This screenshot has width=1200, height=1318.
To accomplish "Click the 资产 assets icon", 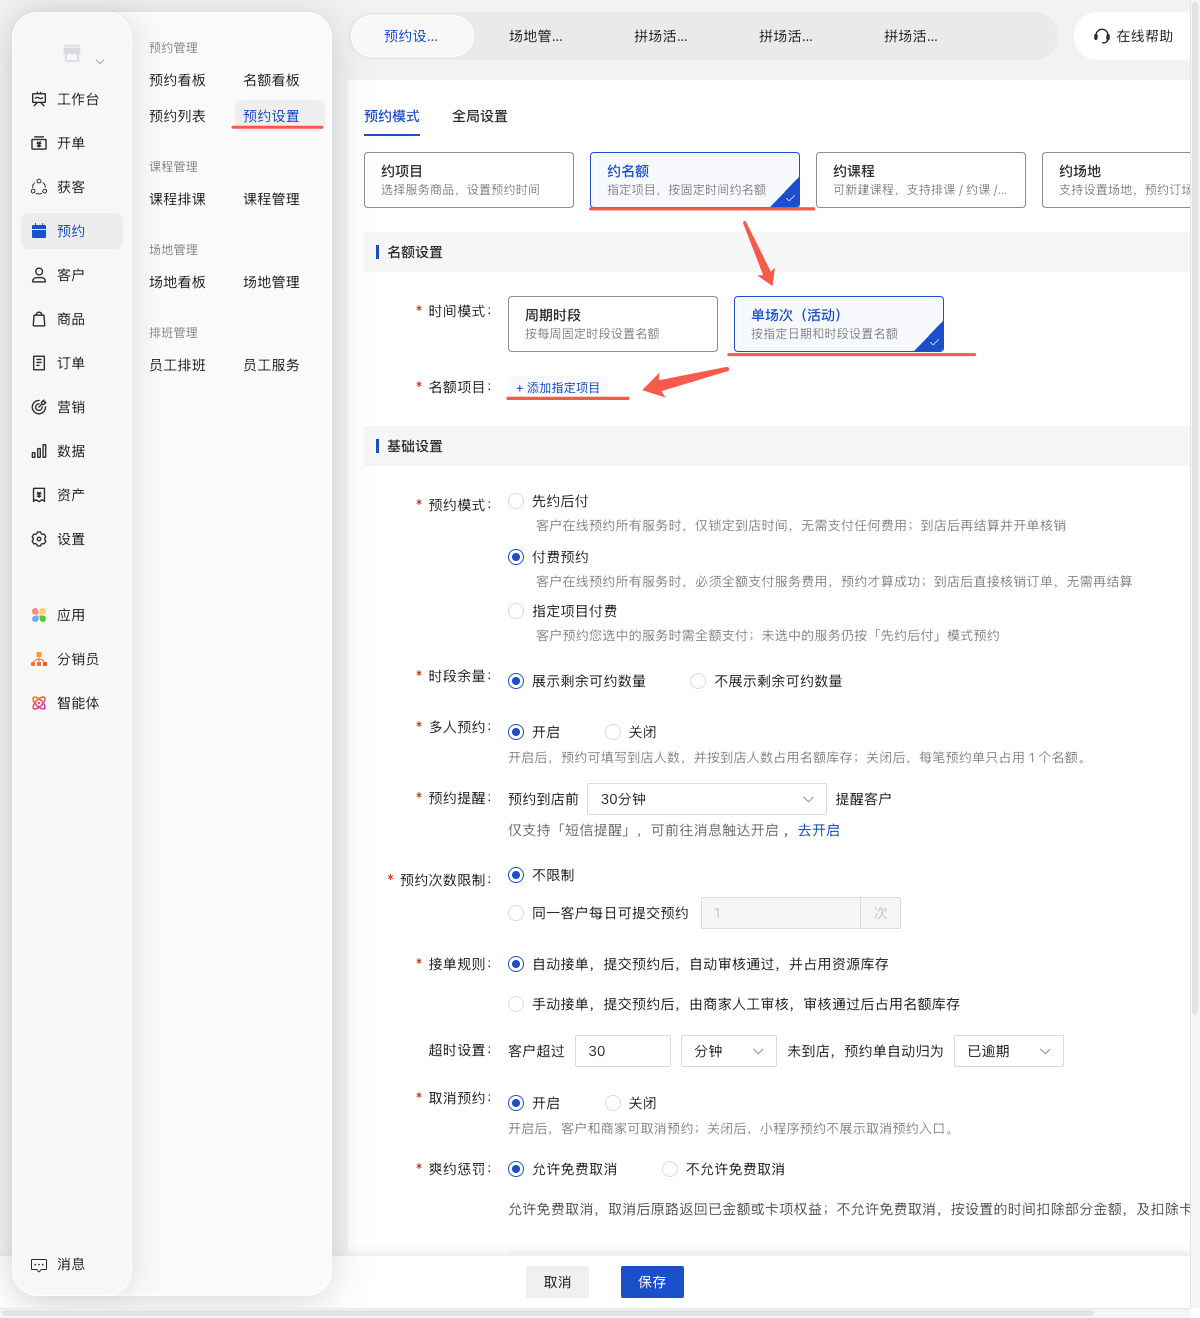I will [39, 495].
